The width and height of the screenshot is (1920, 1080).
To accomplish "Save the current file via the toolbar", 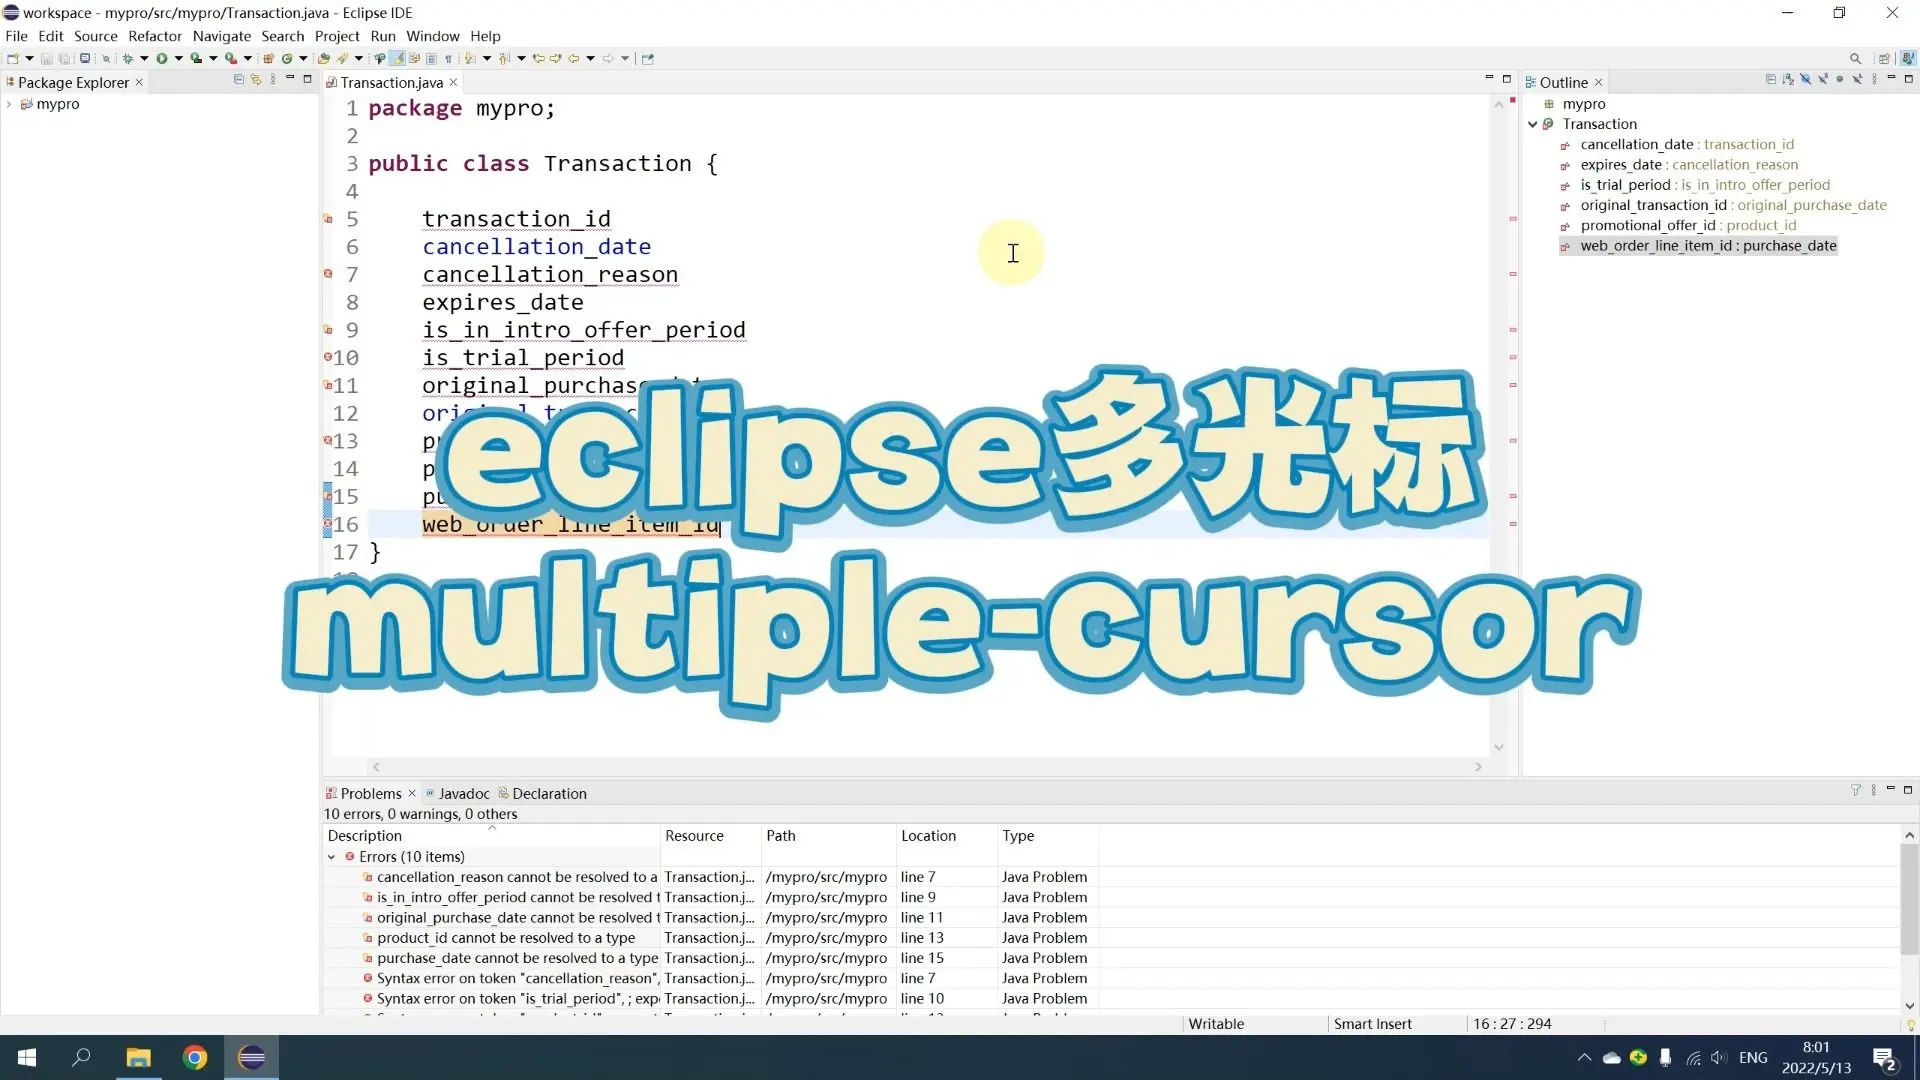I will [x=46, y=58].
